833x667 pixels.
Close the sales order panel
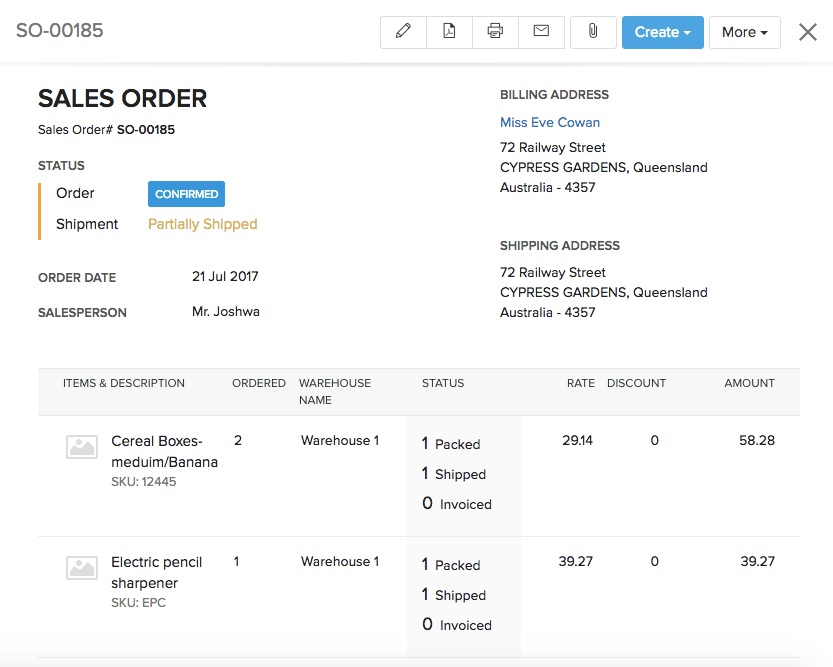click(808, 32)
